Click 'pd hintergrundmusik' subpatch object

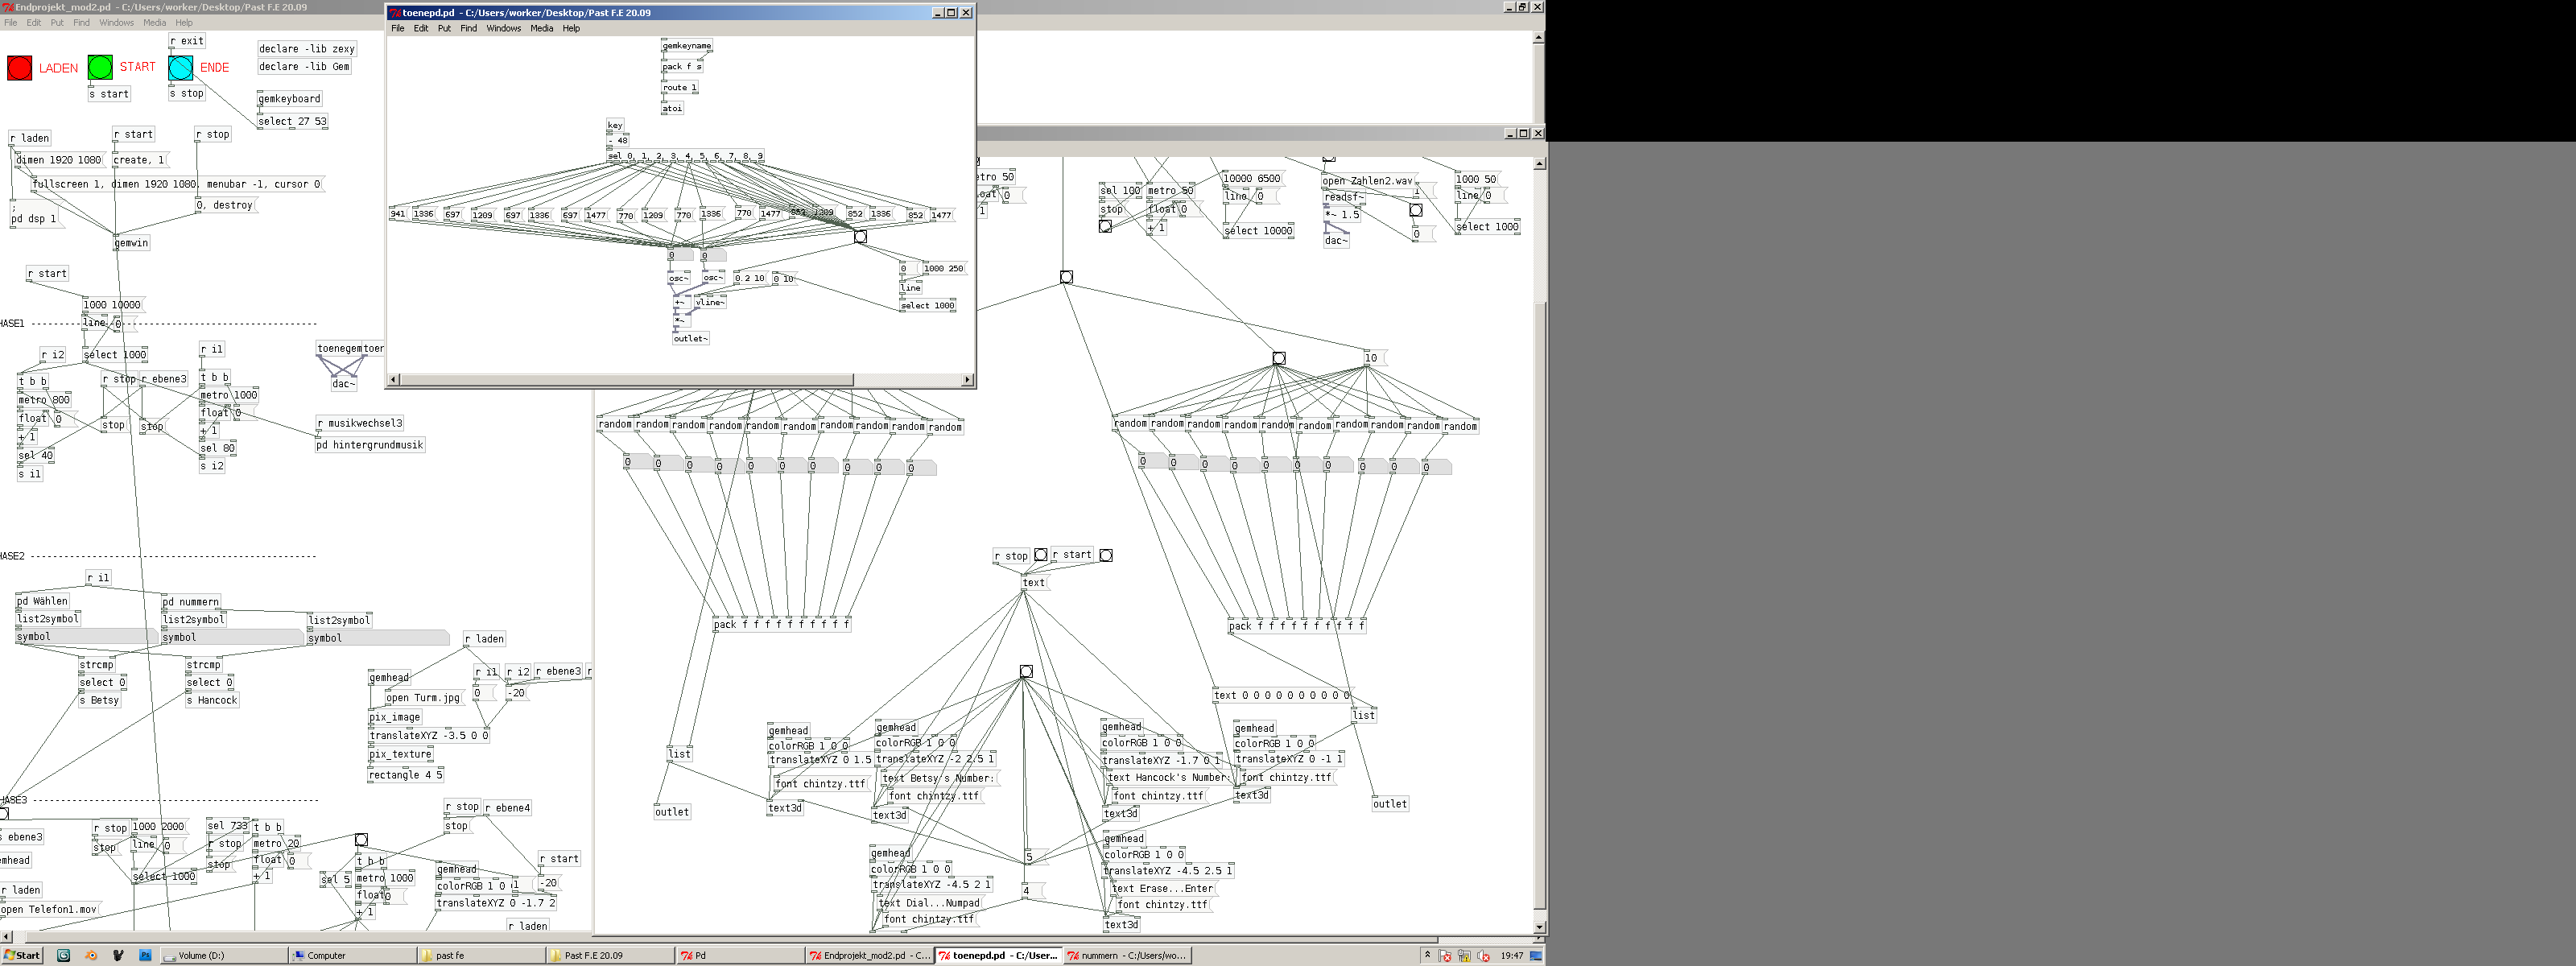(x=370, y=445)
